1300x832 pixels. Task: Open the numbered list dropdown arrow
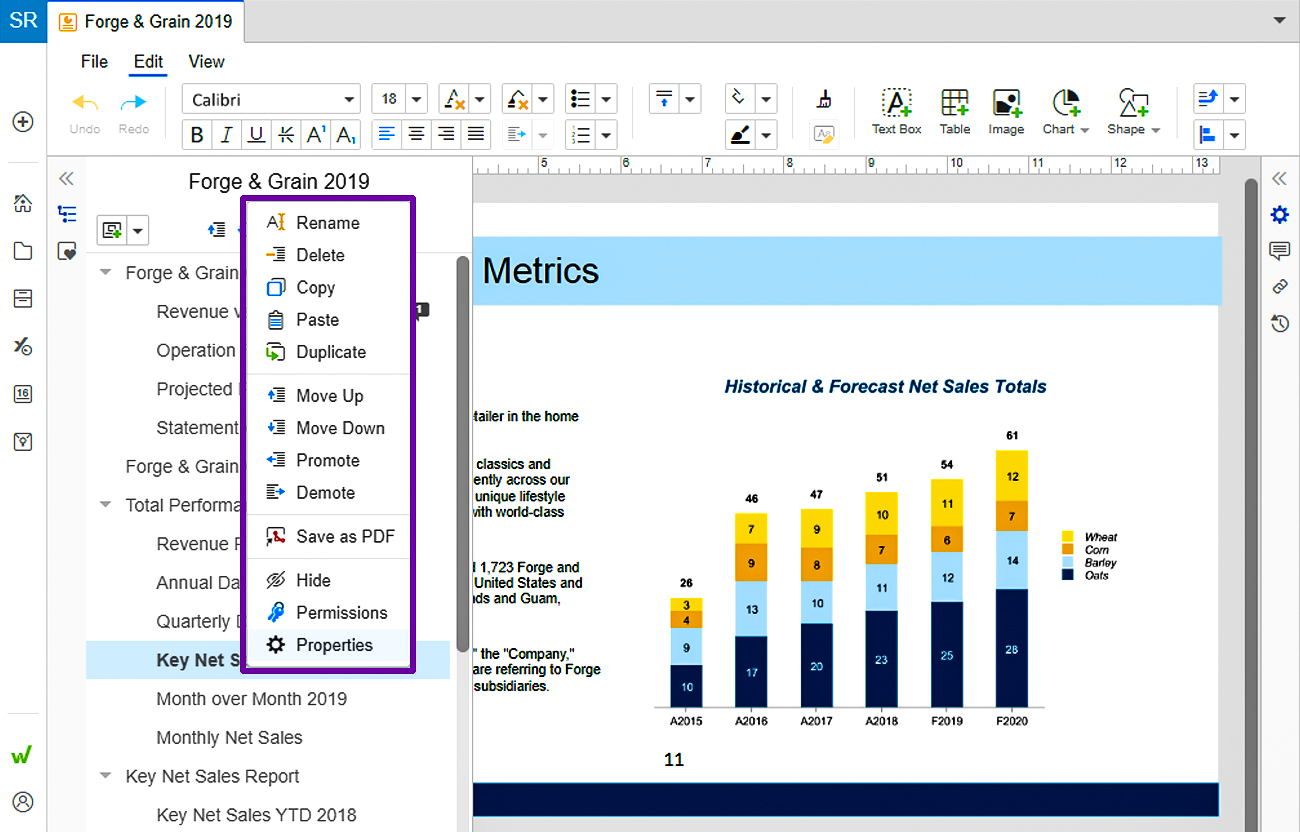(607, 134)
